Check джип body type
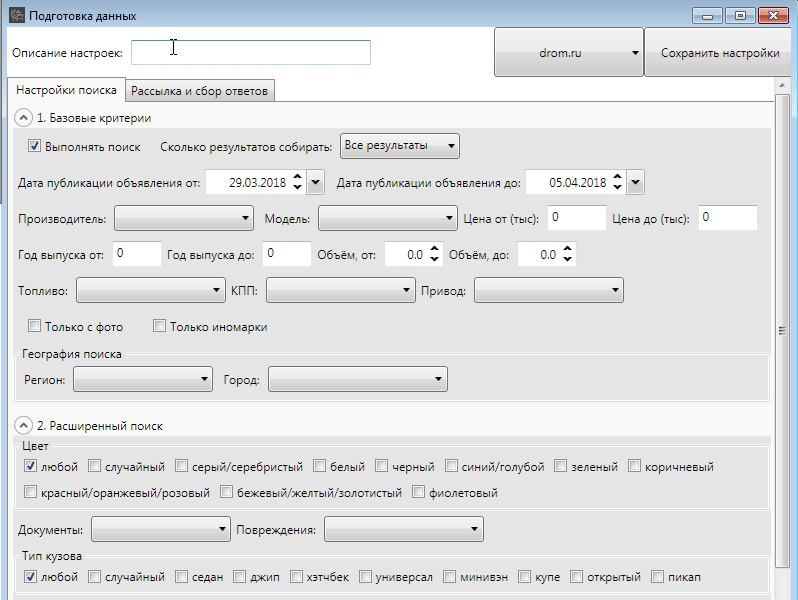The width and height of the screenshot is (798, 600). point(239,576)
